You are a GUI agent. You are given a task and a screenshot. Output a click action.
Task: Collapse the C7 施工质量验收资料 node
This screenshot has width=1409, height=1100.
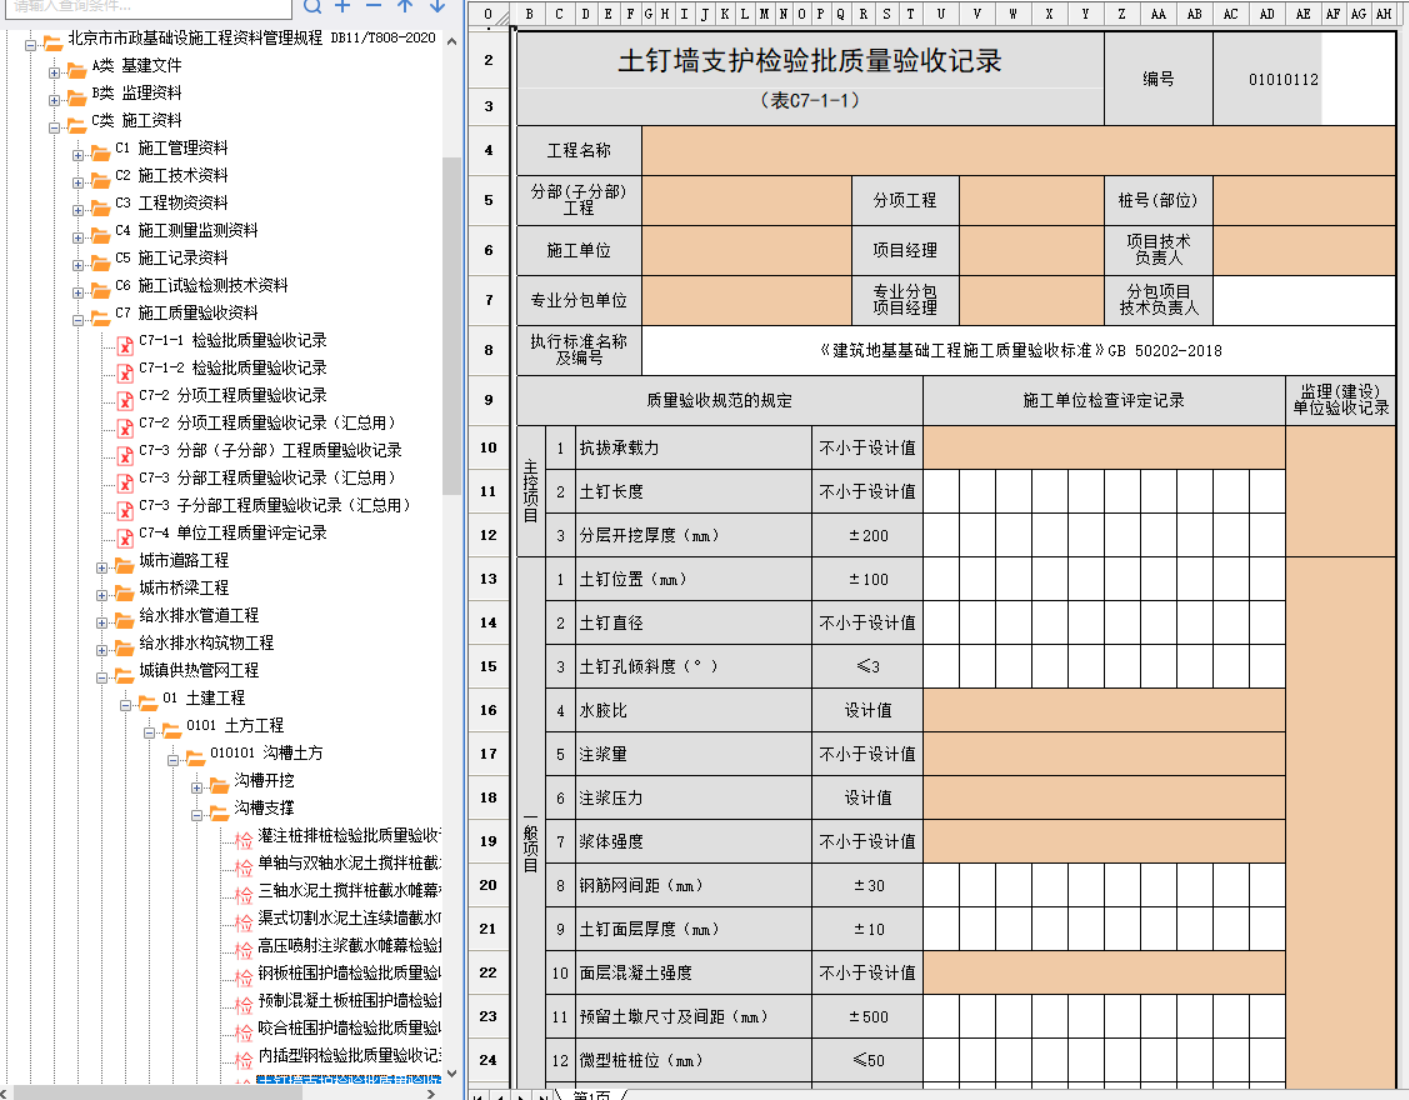[x=78, y=319]
